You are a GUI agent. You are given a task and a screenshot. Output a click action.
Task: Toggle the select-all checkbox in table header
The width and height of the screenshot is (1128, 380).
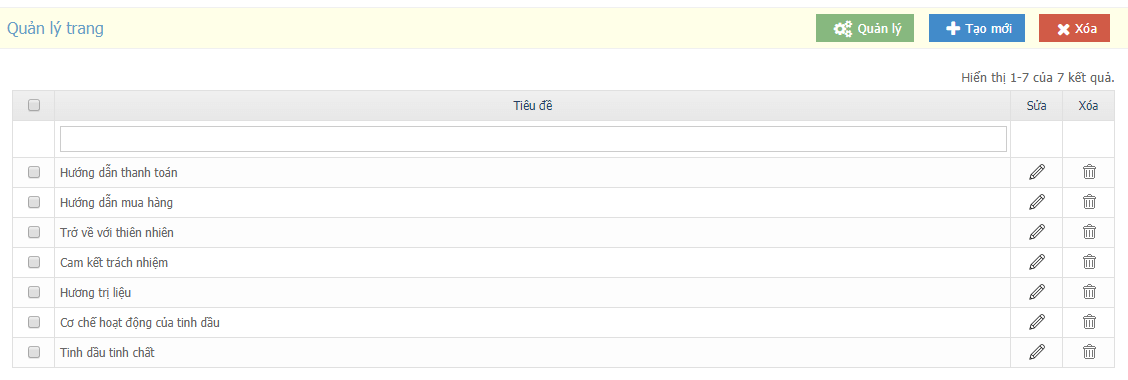click(34, 106)
